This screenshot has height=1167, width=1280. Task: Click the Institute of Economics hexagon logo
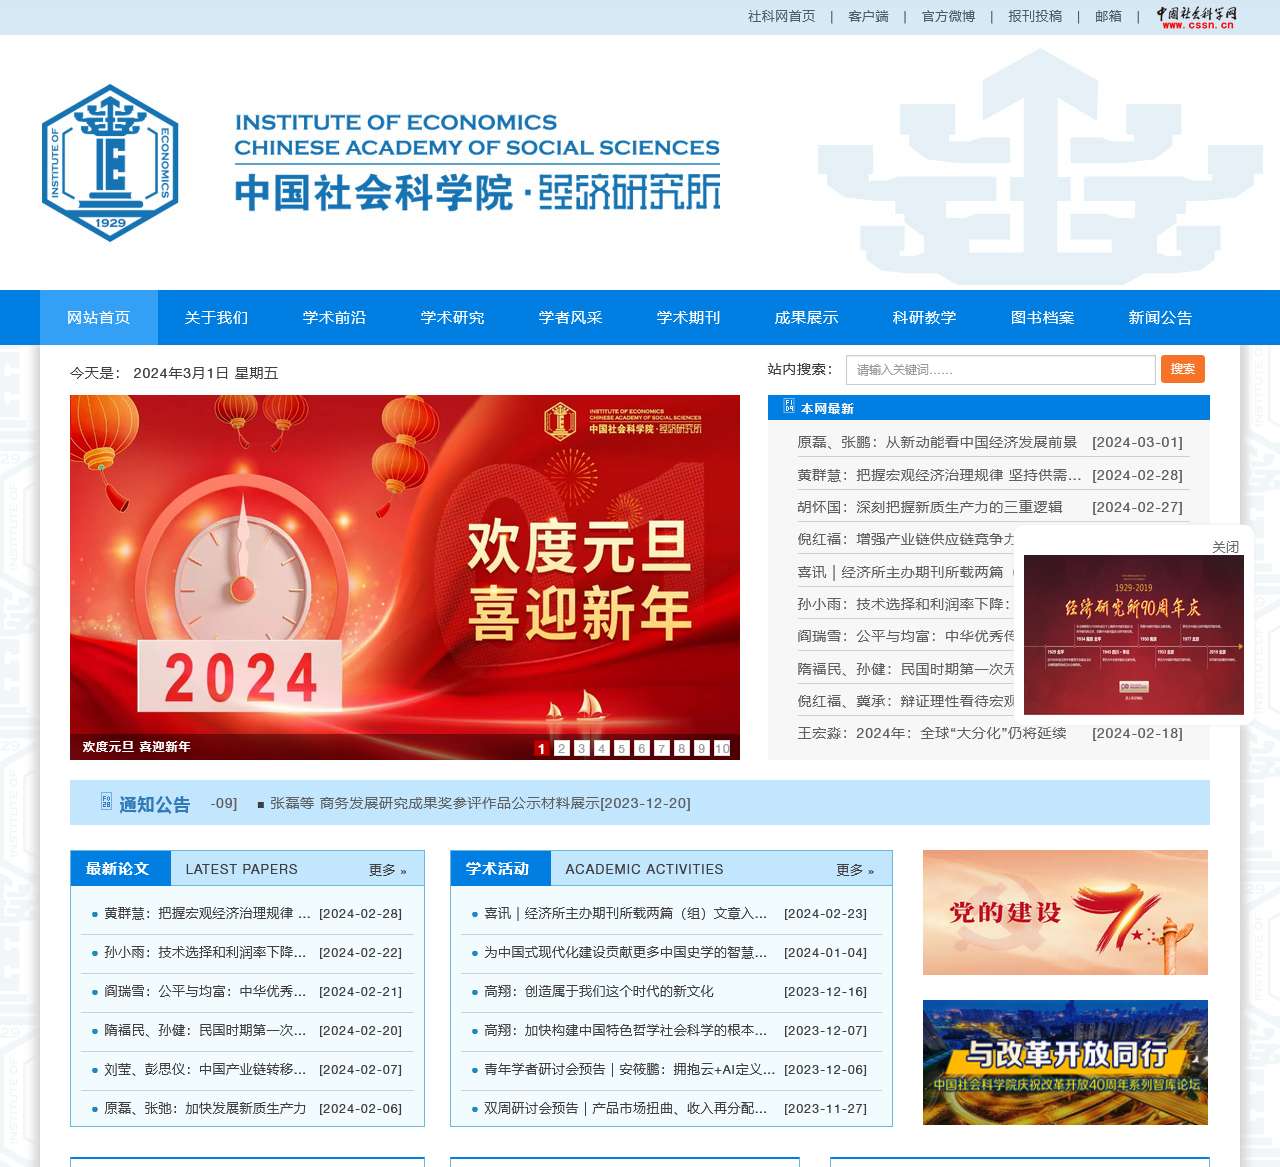tap(110, 163)
